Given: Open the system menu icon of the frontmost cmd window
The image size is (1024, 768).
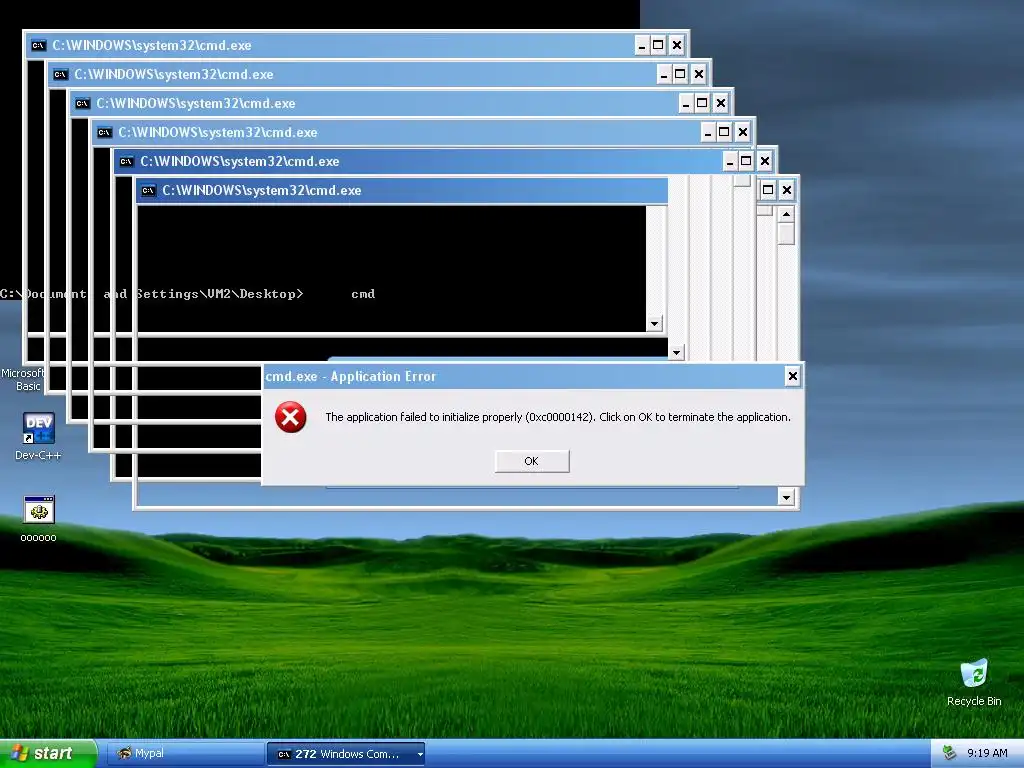Looking at the screenshot, I should tap(148, 191).
